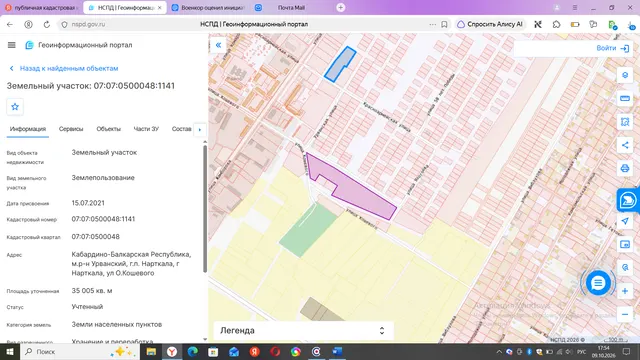
Task: Show hidden system tray icons
Action: [x=499, y=351]
